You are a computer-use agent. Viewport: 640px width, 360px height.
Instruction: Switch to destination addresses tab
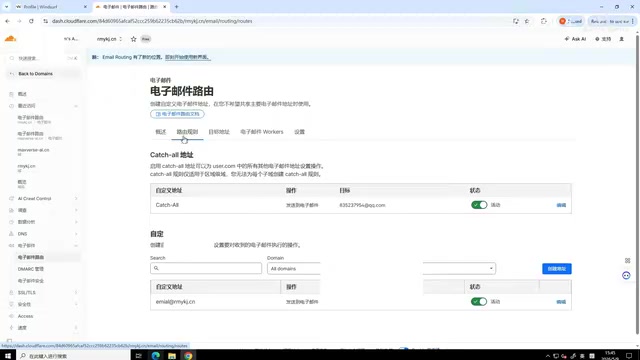219,132
